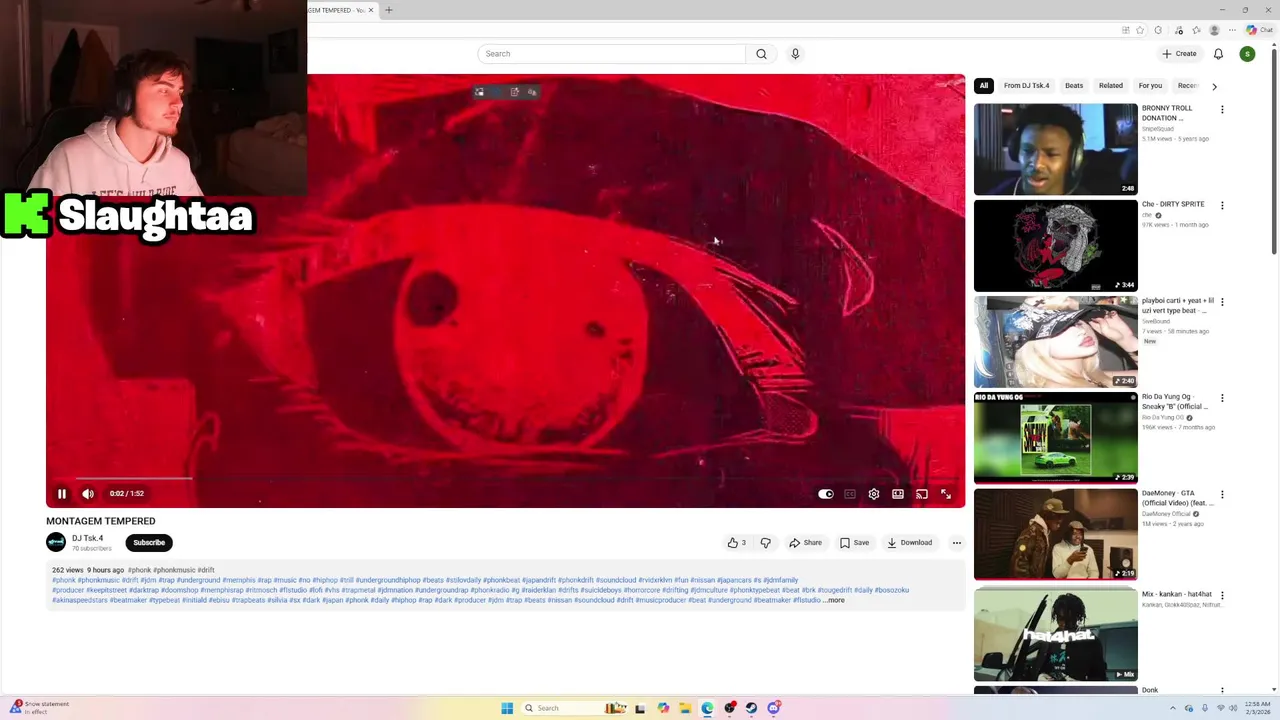Viewport: 1280px width, 720px height.
Task: Open playboi carti + yeat type beat thumbnail
Action: 1056,341
